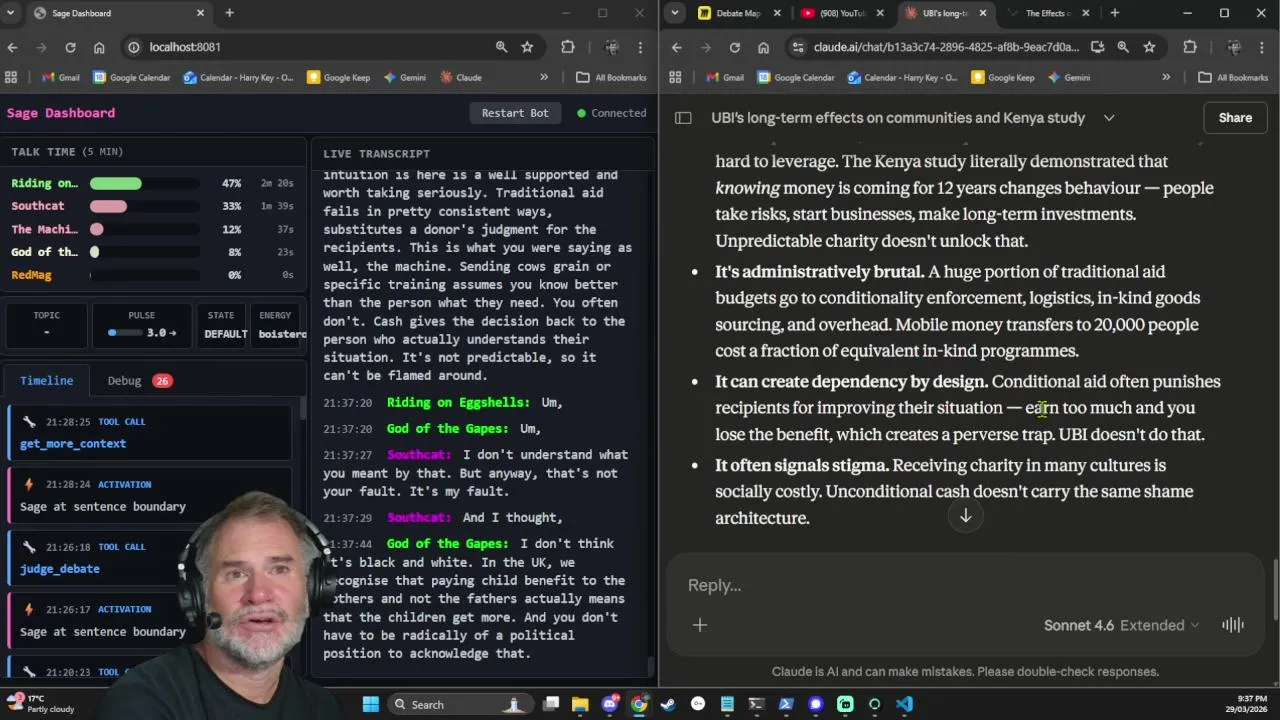Click the Share button in Claude
1280x720 pixels.
tap(1235, 118)
